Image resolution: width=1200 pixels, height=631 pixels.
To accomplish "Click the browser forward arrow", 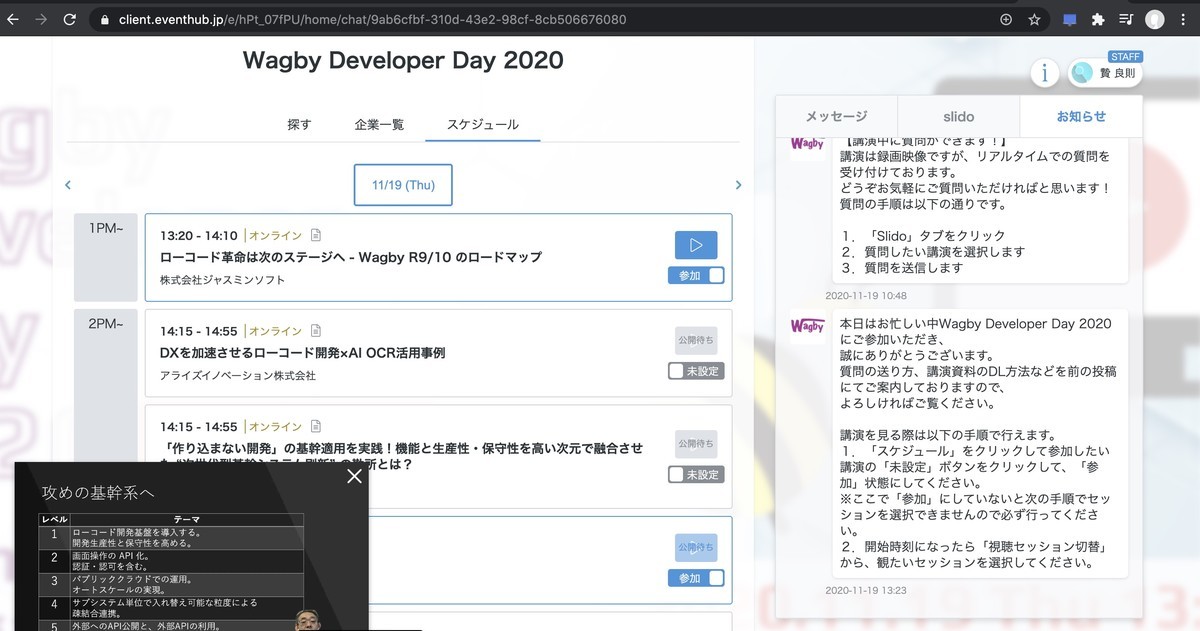I will (x=41, y=19).
